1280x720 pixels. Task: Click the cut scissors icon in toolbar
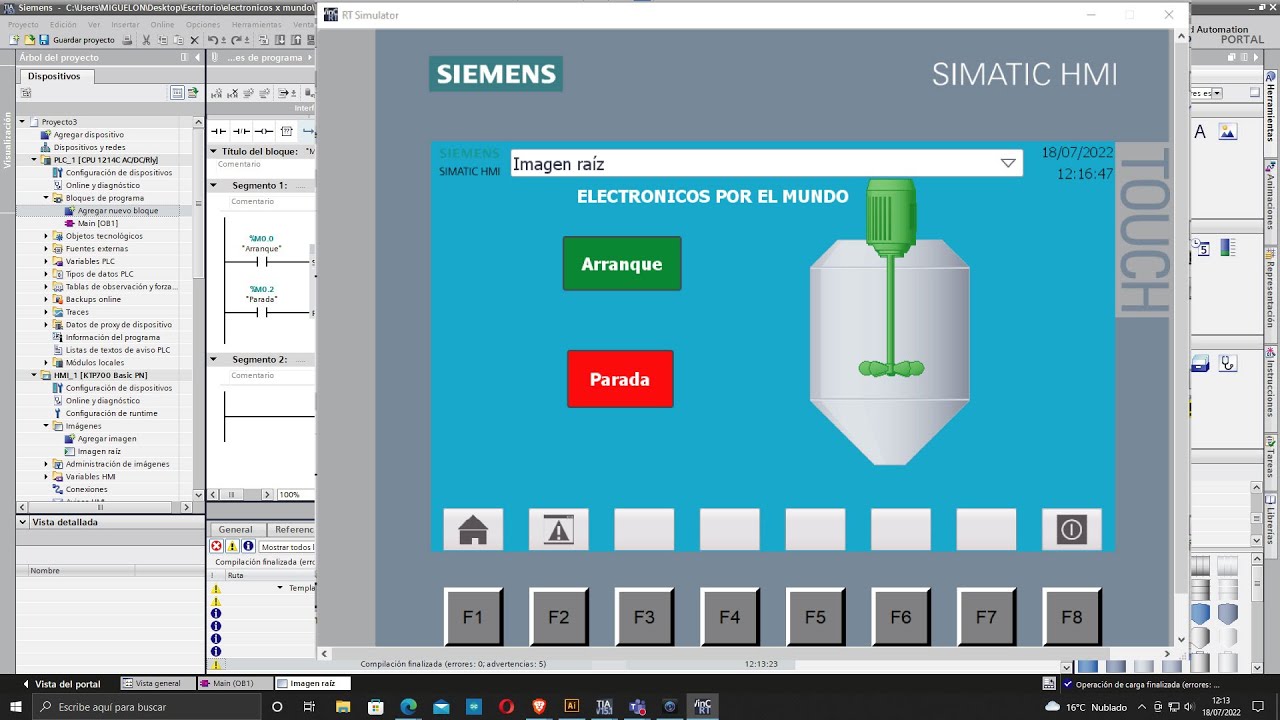146,40
